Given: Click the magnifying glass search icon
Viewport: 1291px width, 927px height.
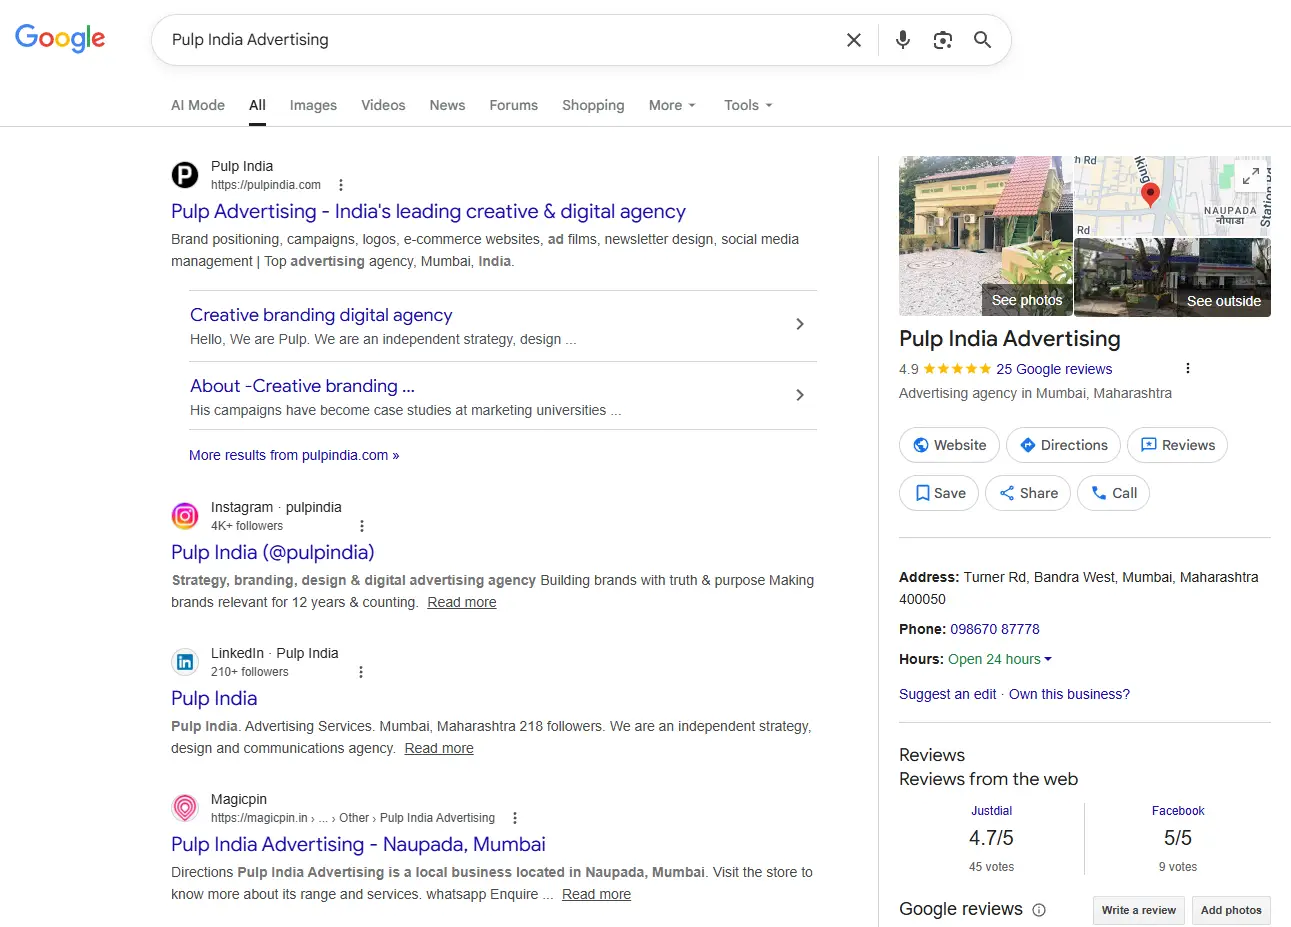Looking at the screenshot, I should pos(982,40).
